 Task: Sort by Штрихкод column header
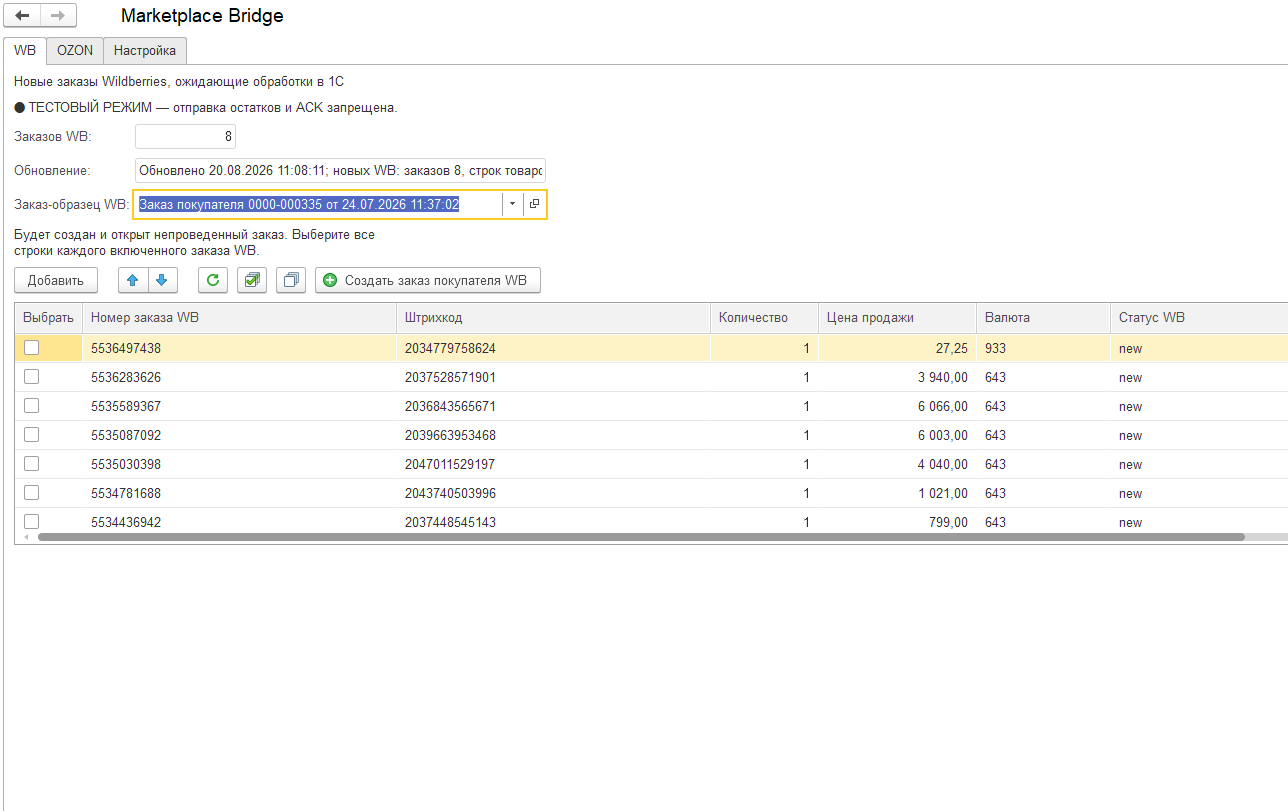[553, 318]
